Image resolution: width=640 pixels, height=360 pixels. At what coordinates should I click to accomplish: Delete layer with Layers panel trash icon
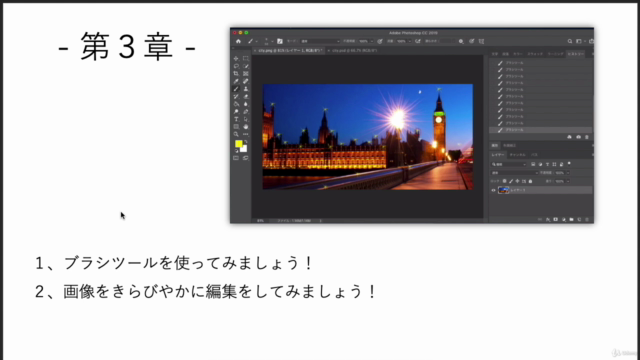[x=587, y=220]
